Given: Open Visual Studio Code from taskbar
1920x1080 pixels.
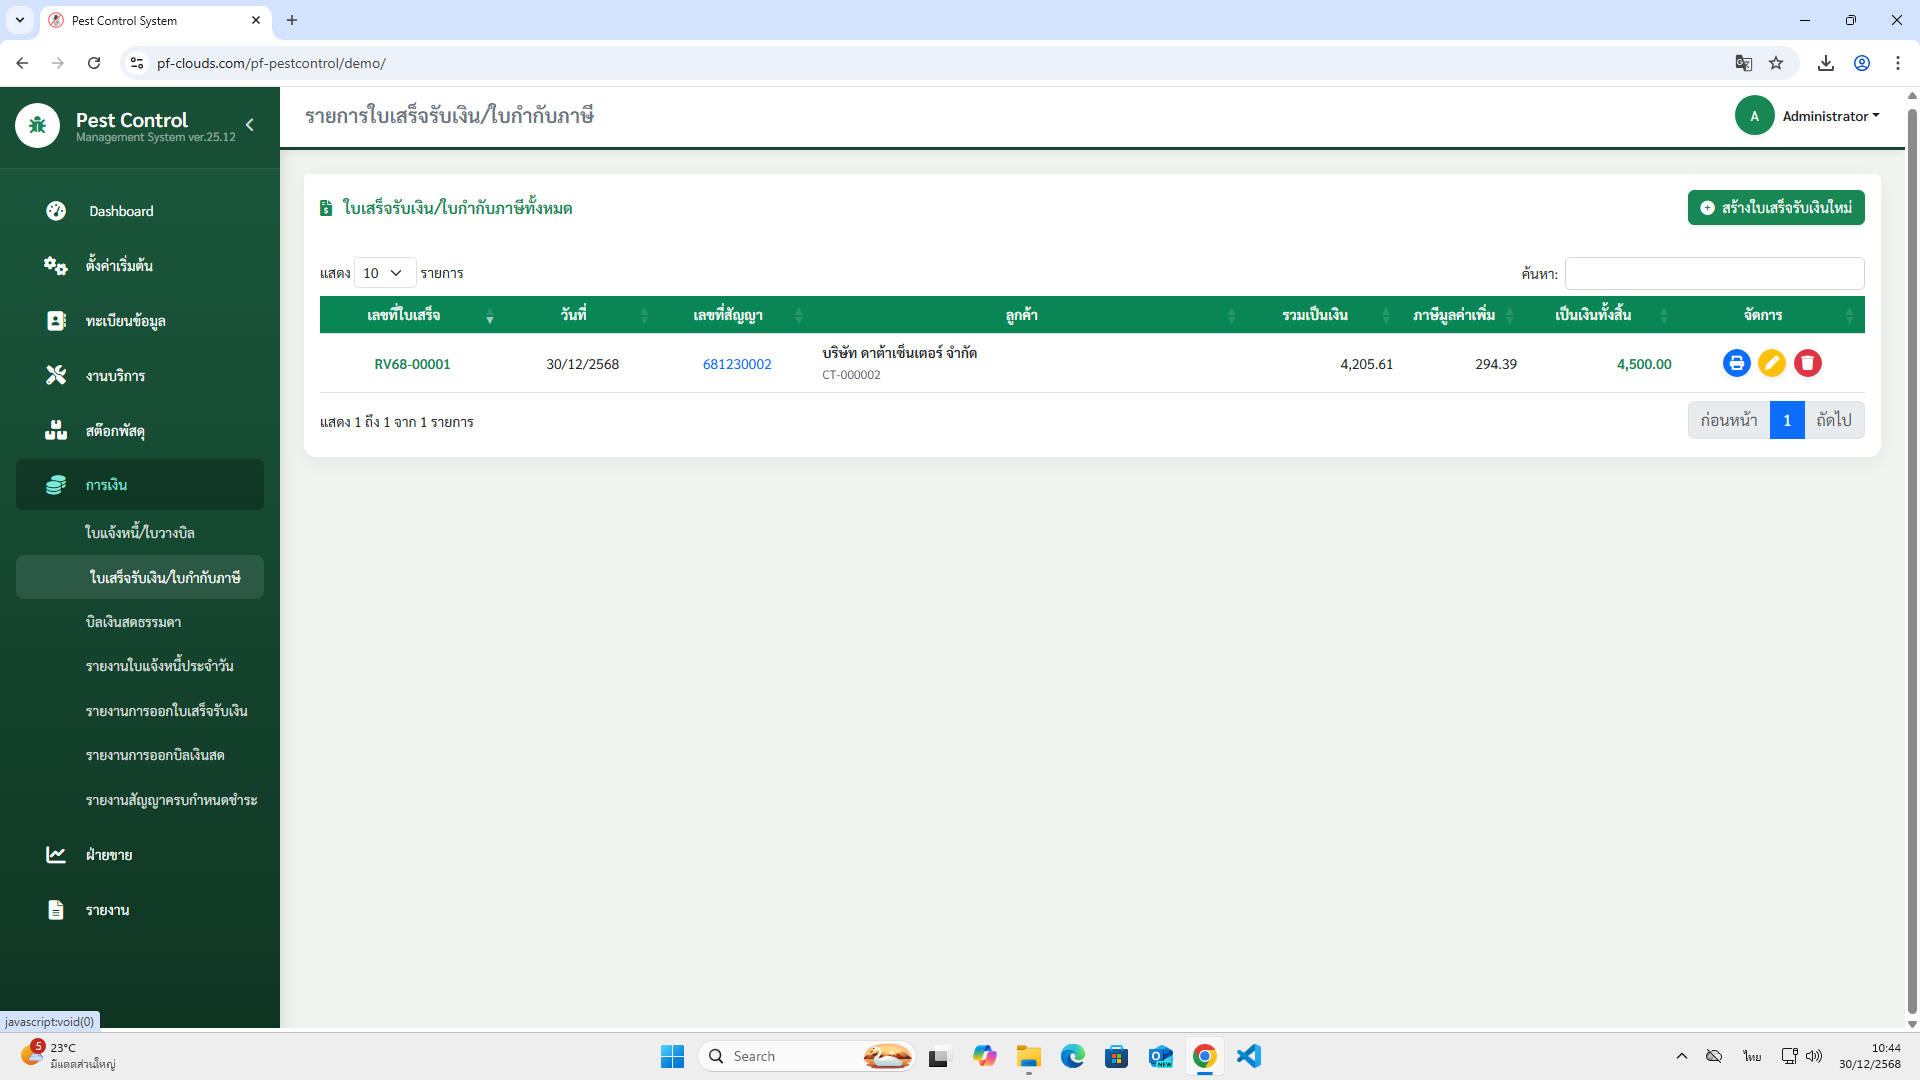Looking at the screenshot, I should click(1248, 1056).
